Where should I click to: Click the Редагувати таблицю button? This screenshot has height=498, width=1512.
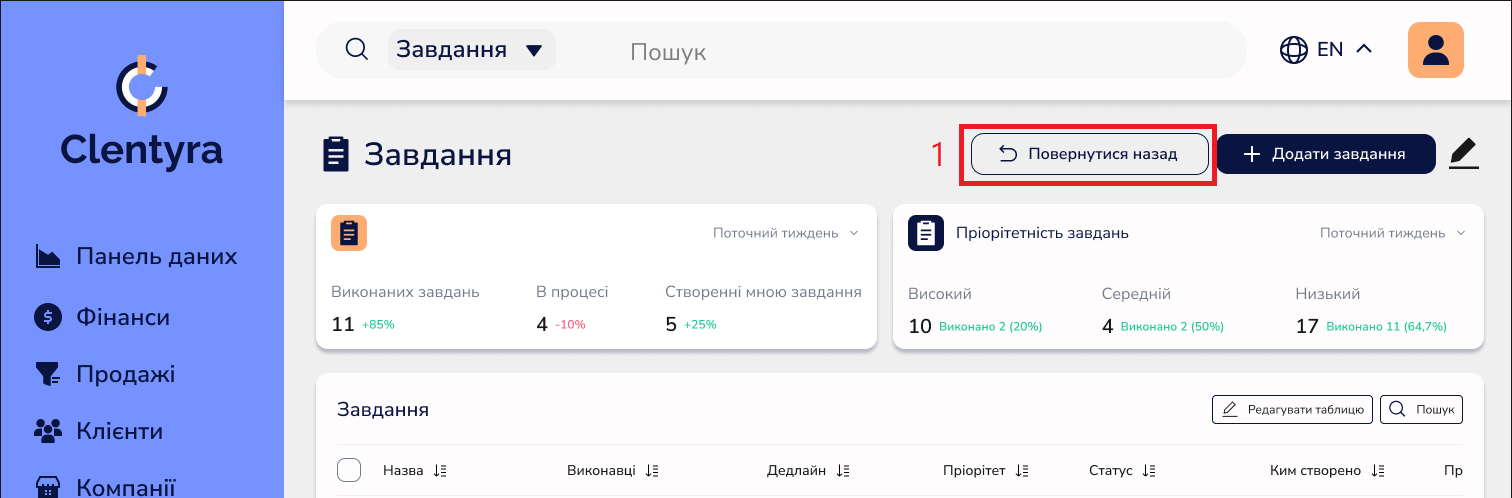tap(1292, 409)
